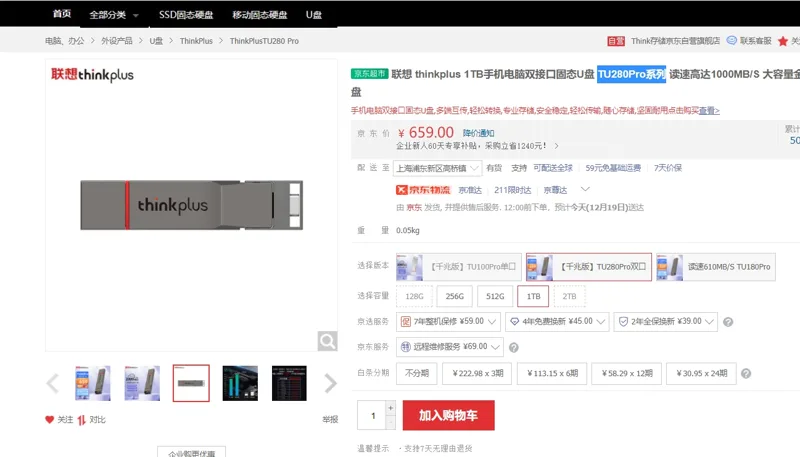Viewport: 800px width, 457px height.
Task: Click ThinkPlus breadcrumb link
Action: 196,41
